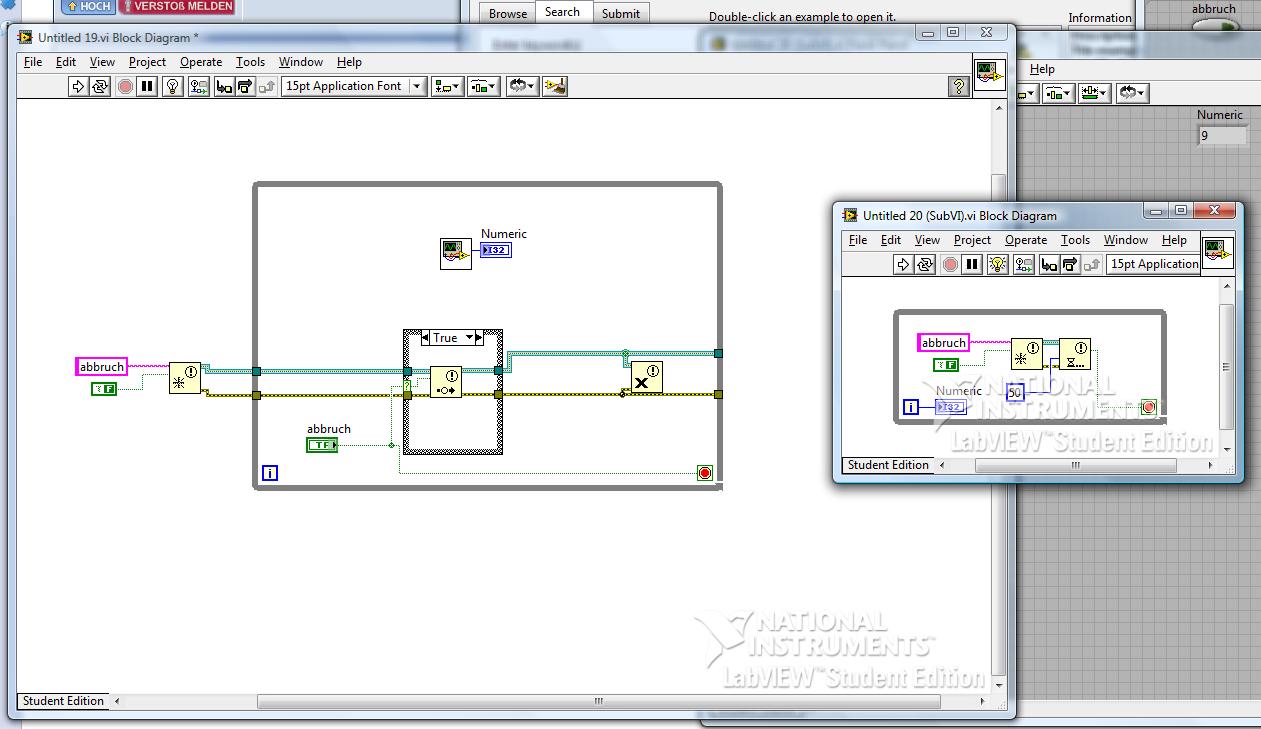Select Obtain Notifier node in Untitled 19
Screen dimensions: 1261x729
click(x=185, y=378)
